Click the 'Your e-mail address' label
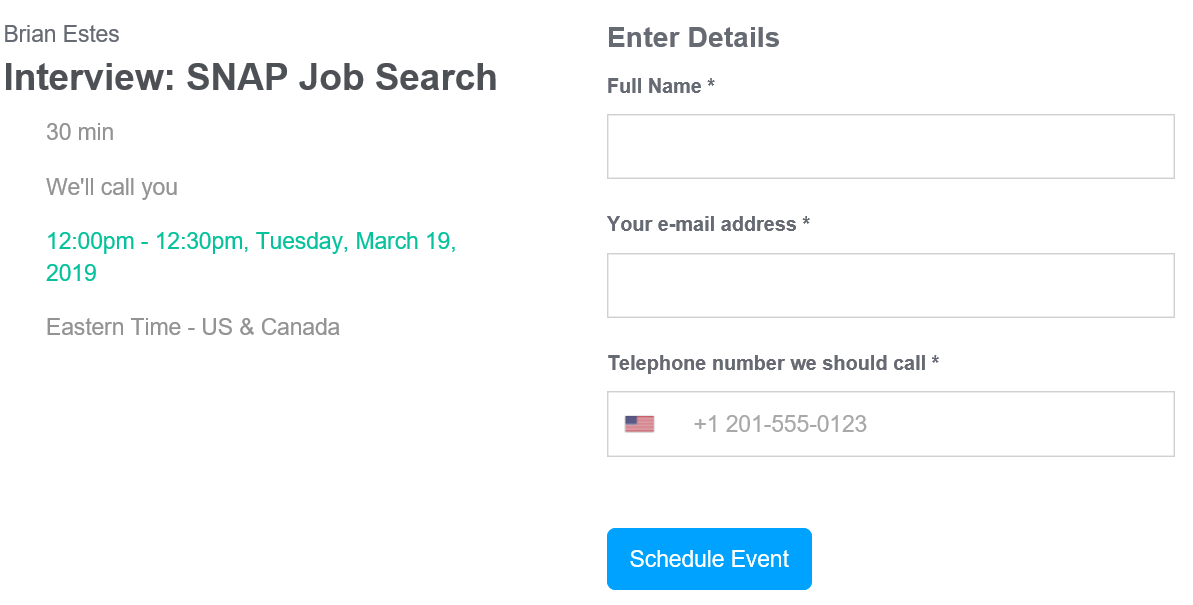1193x605 pixels. tap(701, 224)
